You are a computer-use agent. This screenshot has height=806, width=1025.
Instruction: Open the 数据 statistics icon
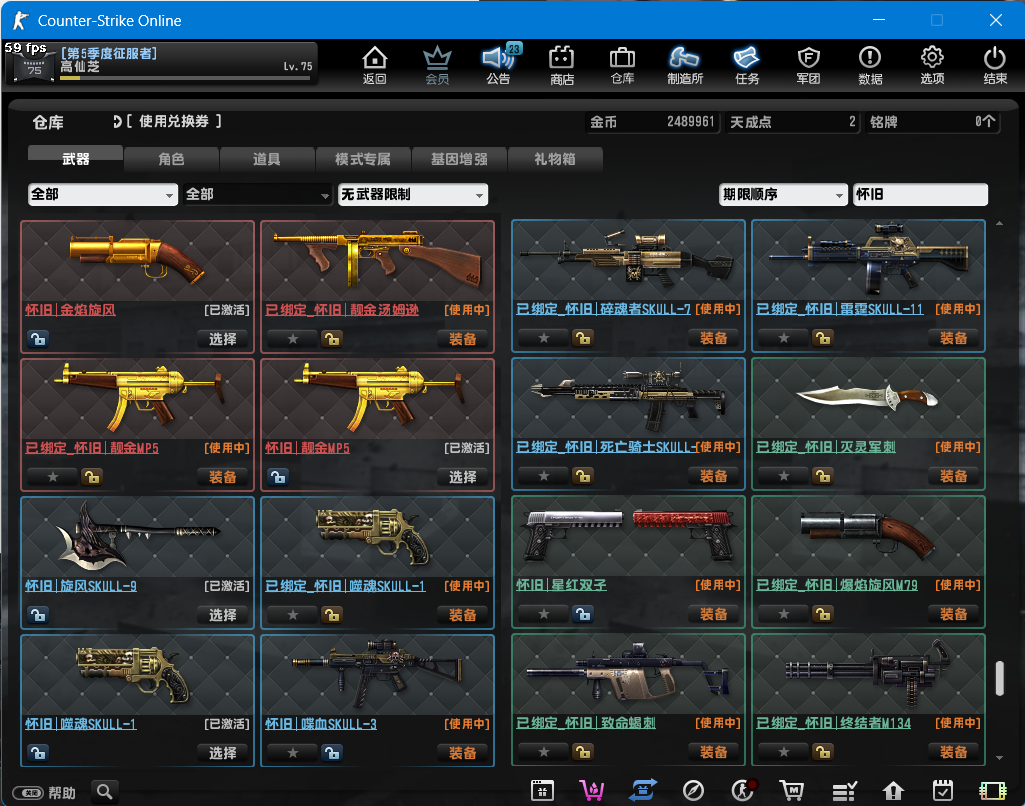pyautogui.click(x=870, y=65)
